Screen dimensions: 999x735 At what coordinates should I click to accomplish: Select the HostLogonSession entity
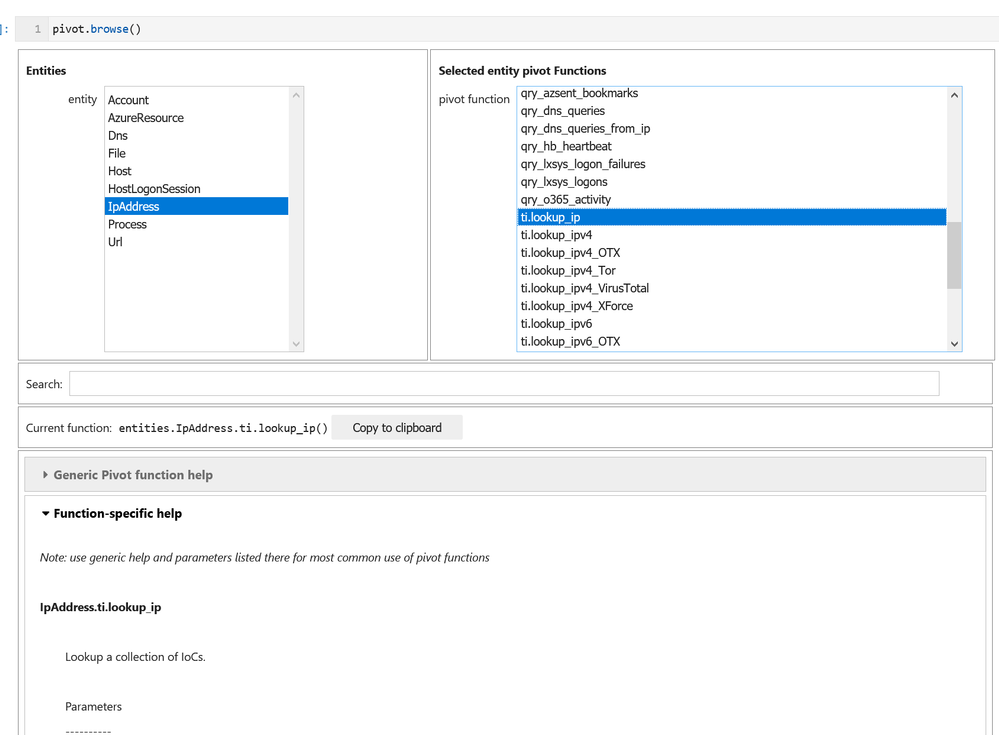point(196,189)
